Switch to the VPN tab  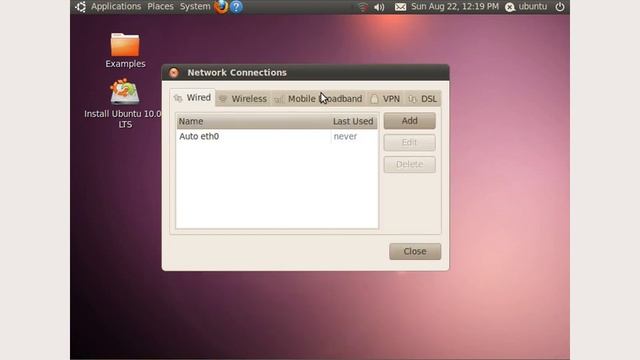click(x=385, y=99)
